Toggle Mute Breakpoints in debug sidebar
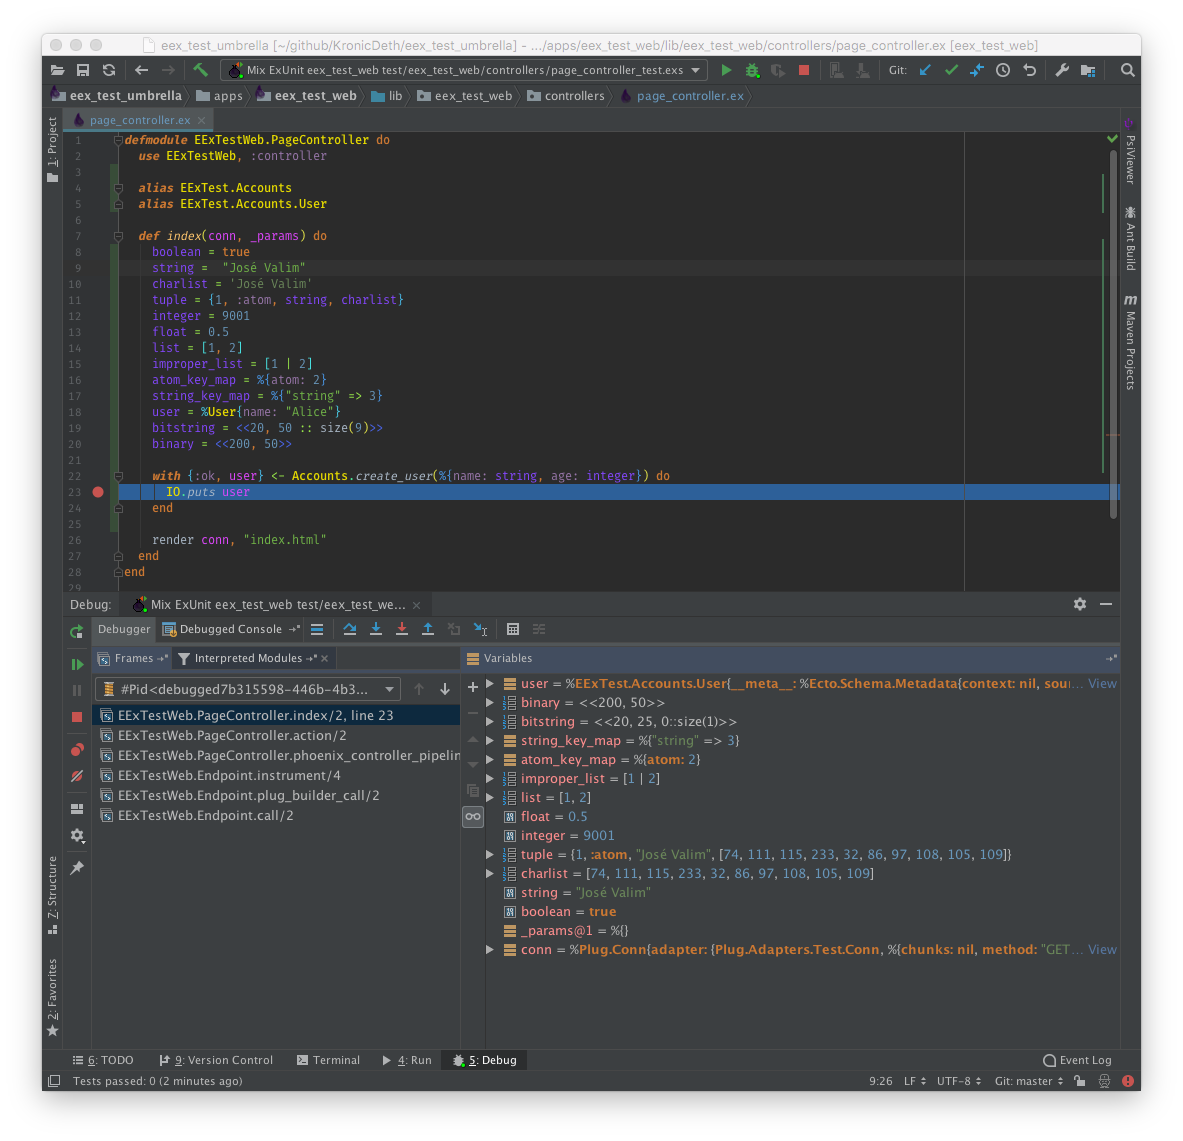Image resolution: width=1183 pixels, height=1141 pixels. [x=77, y=776]
